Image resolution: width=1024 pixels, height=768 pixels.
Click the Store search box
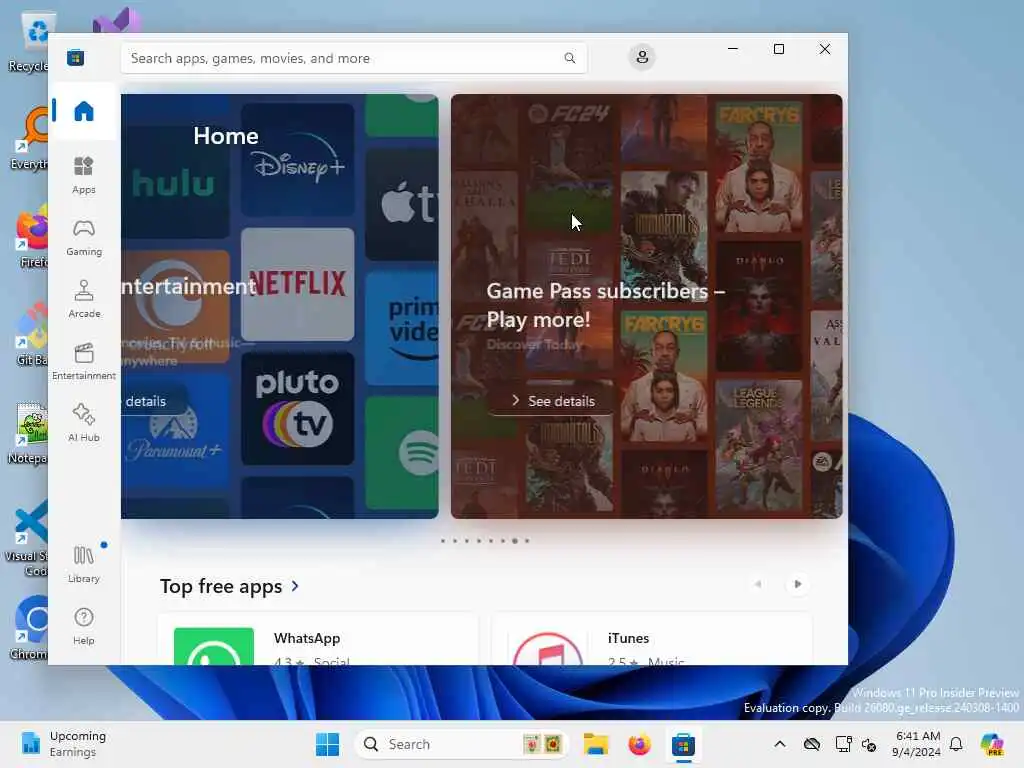tap(353, 58)
